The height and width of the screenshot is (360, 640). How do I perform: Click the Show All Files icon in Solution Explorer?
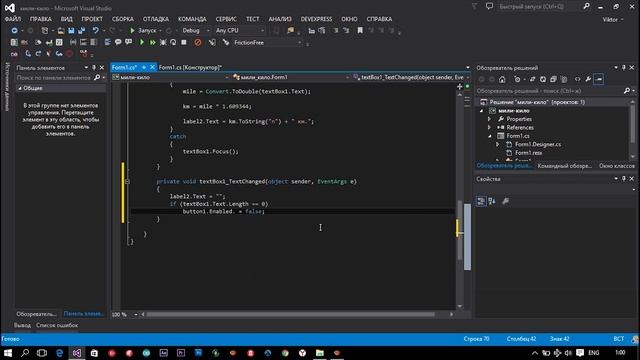pos(564,79)
